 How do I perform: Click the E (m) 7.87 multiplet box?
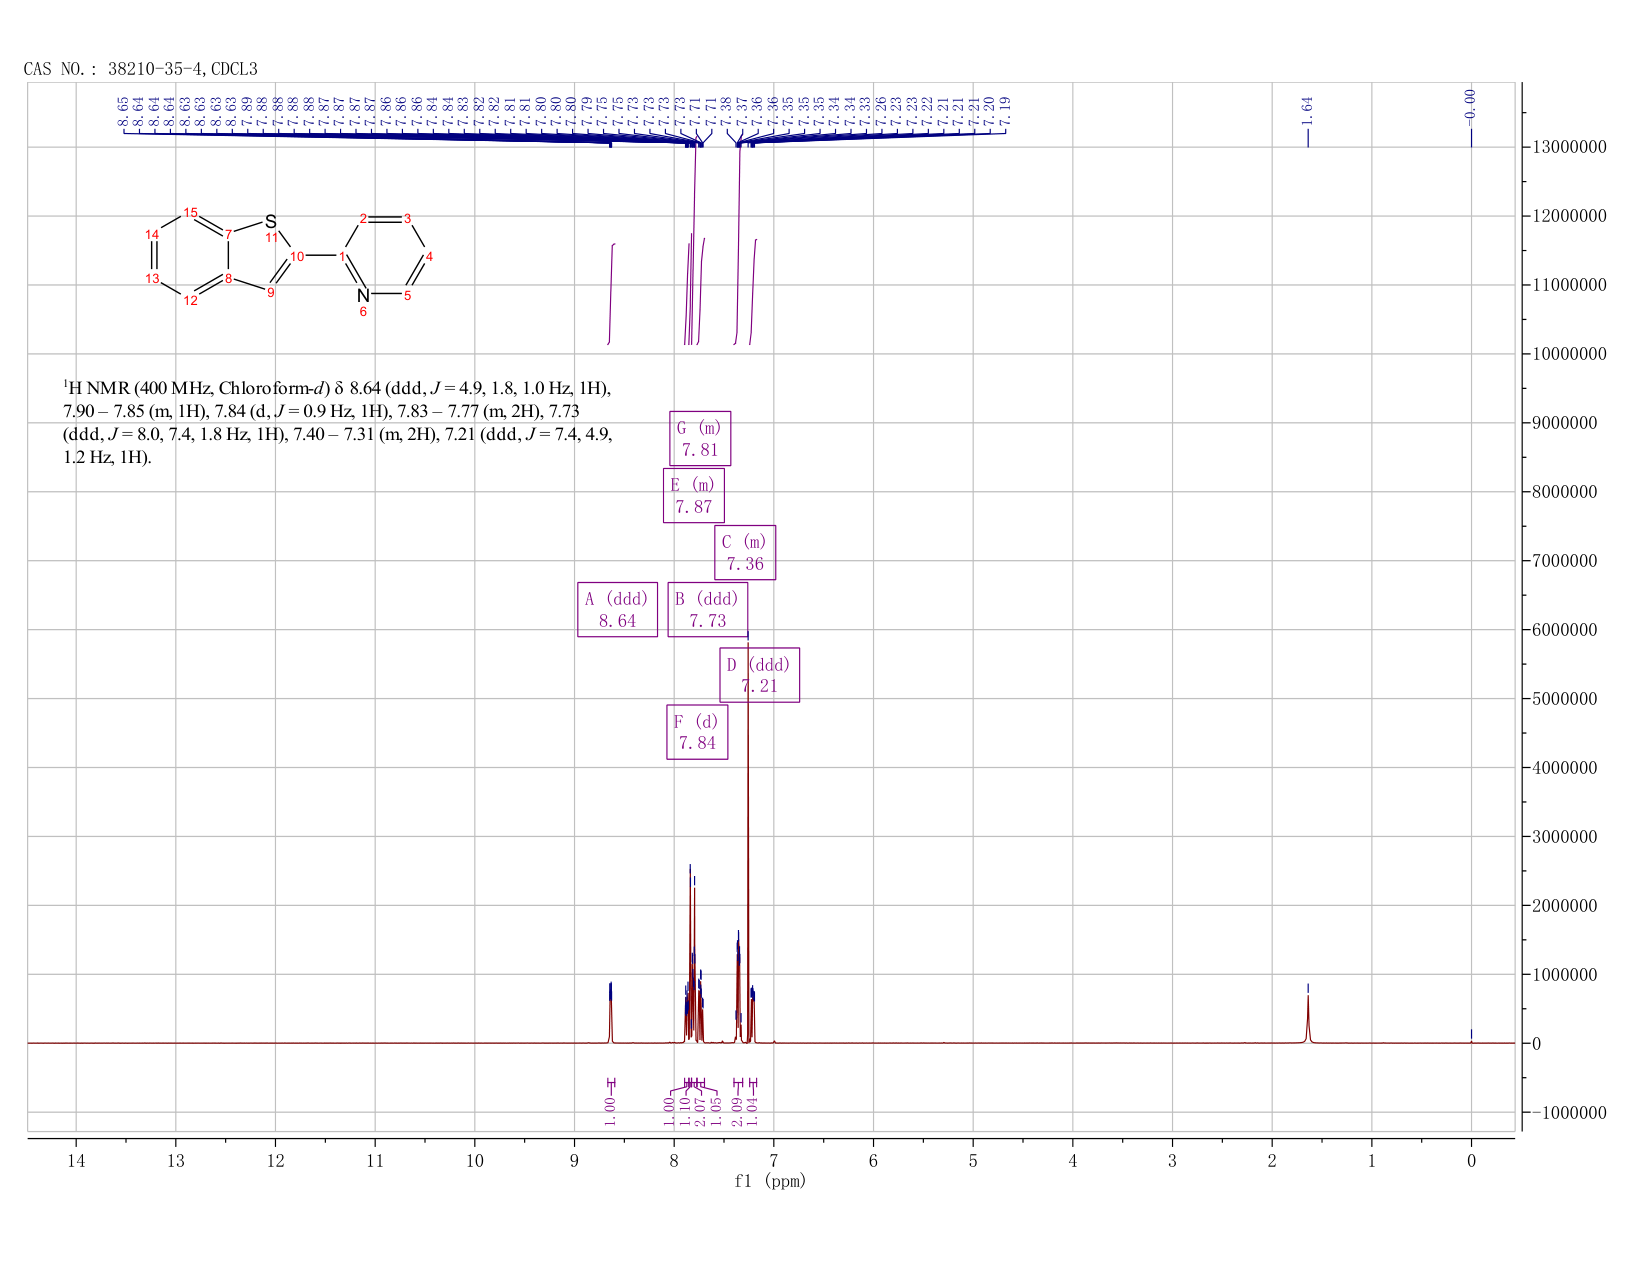(x=693, y=495)
